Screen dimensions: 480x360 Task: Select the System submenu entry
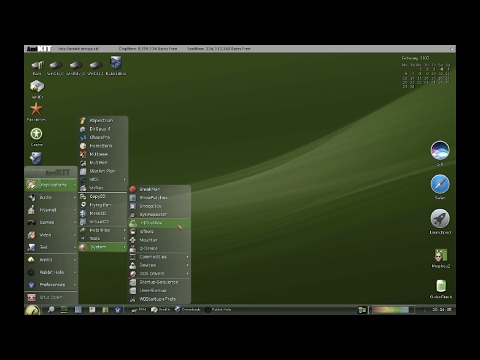tap(103, 247)
